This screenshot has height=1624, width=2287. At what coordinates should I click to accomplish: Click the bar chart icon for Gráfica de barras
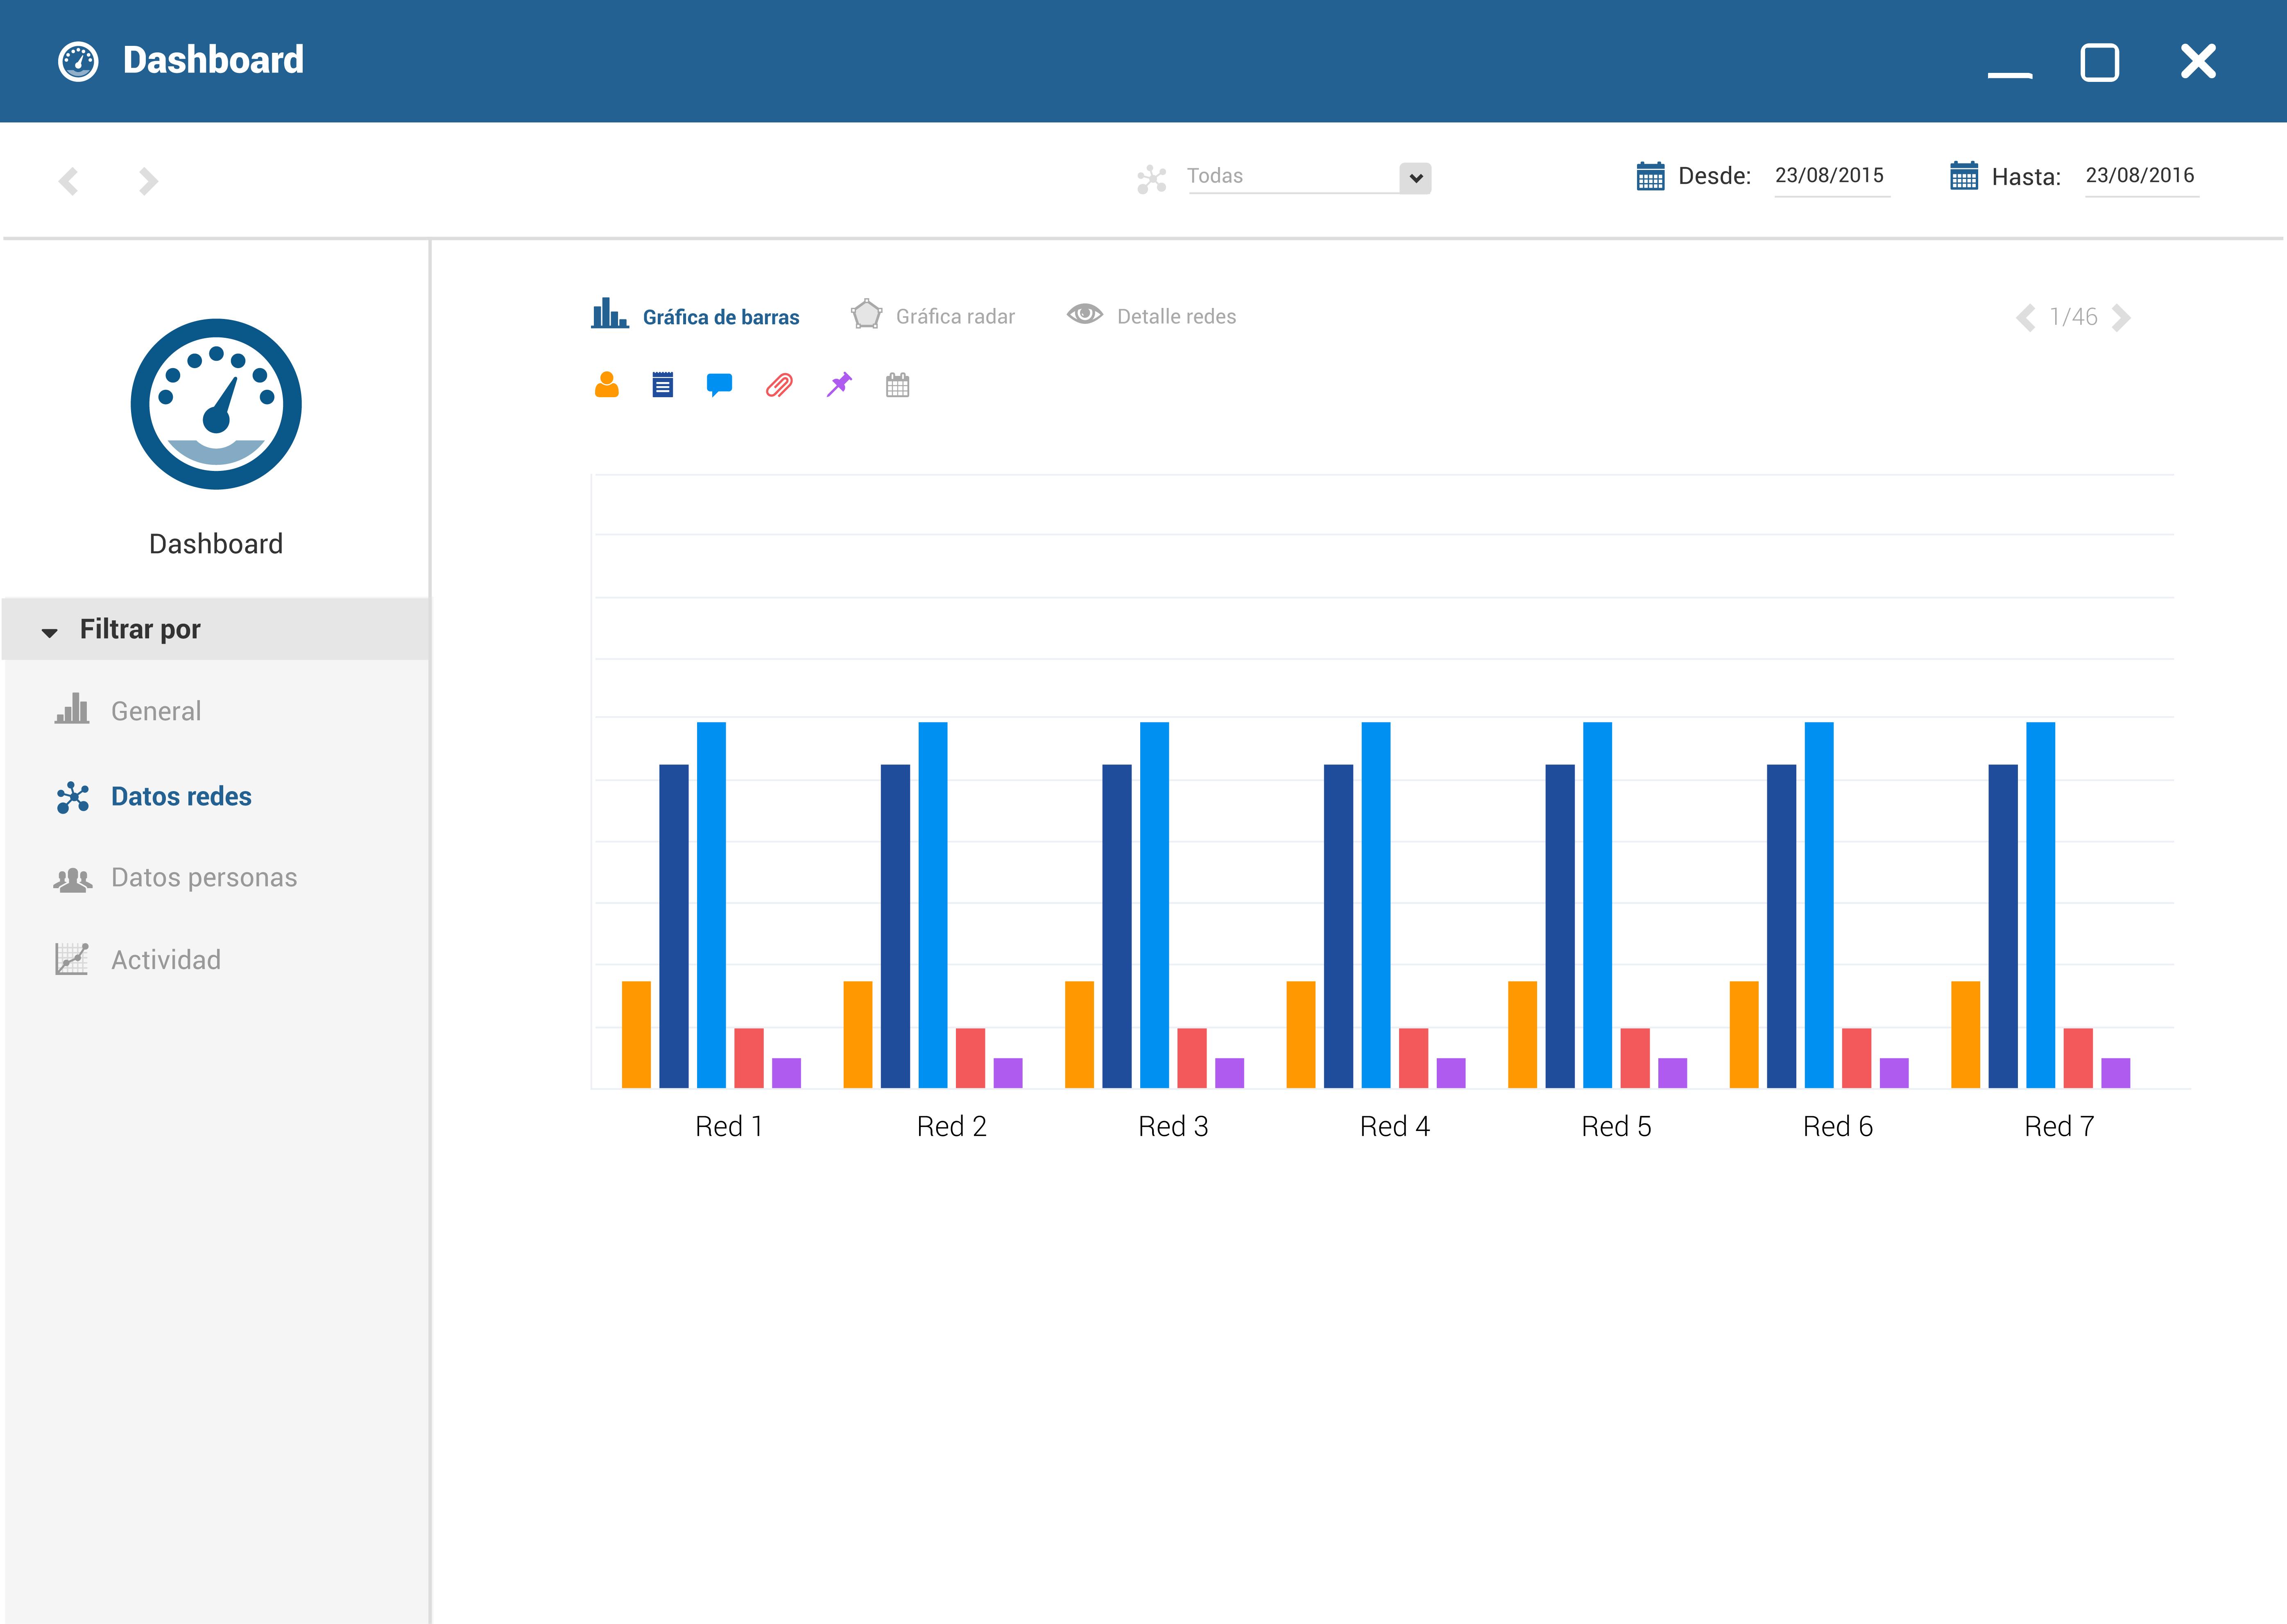pyautogui.click(x=609, y=313)
